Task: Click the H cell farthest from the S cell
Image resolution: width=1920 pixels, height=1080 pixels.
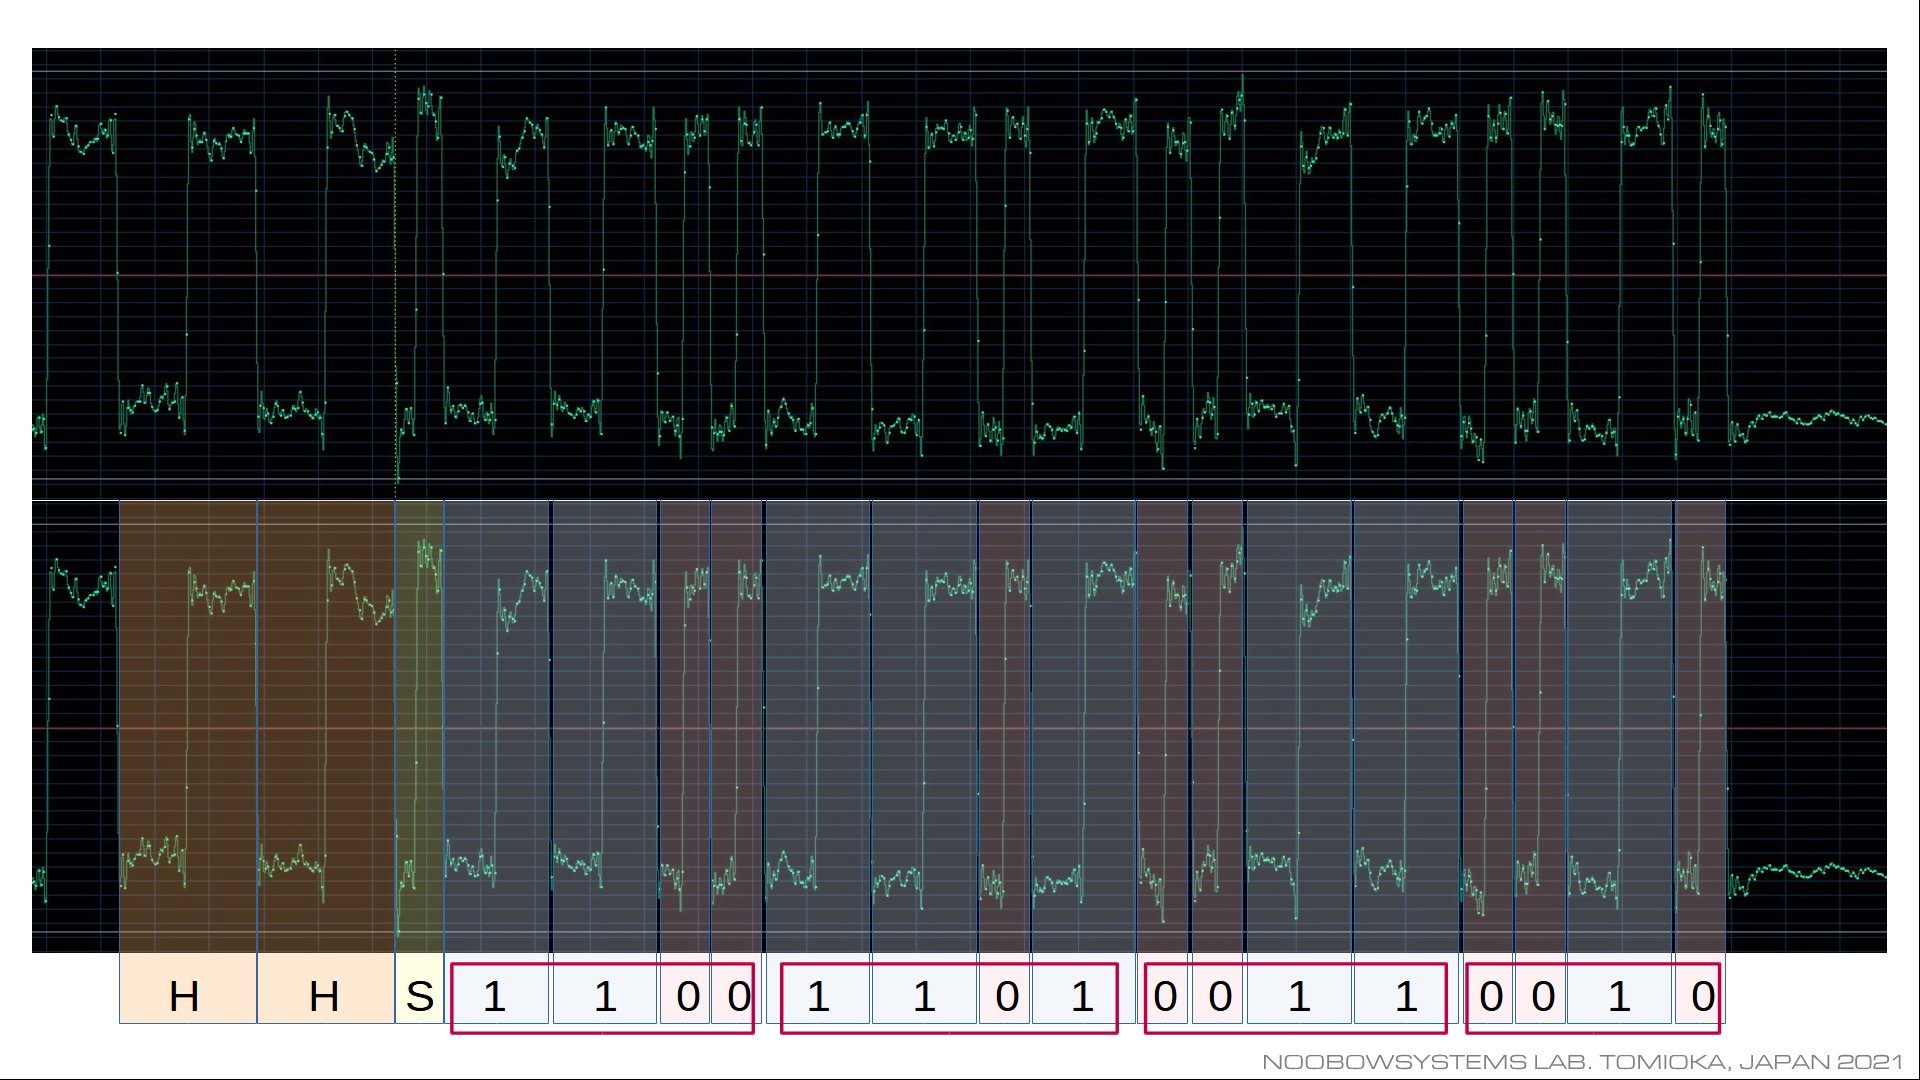Action: [x=188, y=988]
